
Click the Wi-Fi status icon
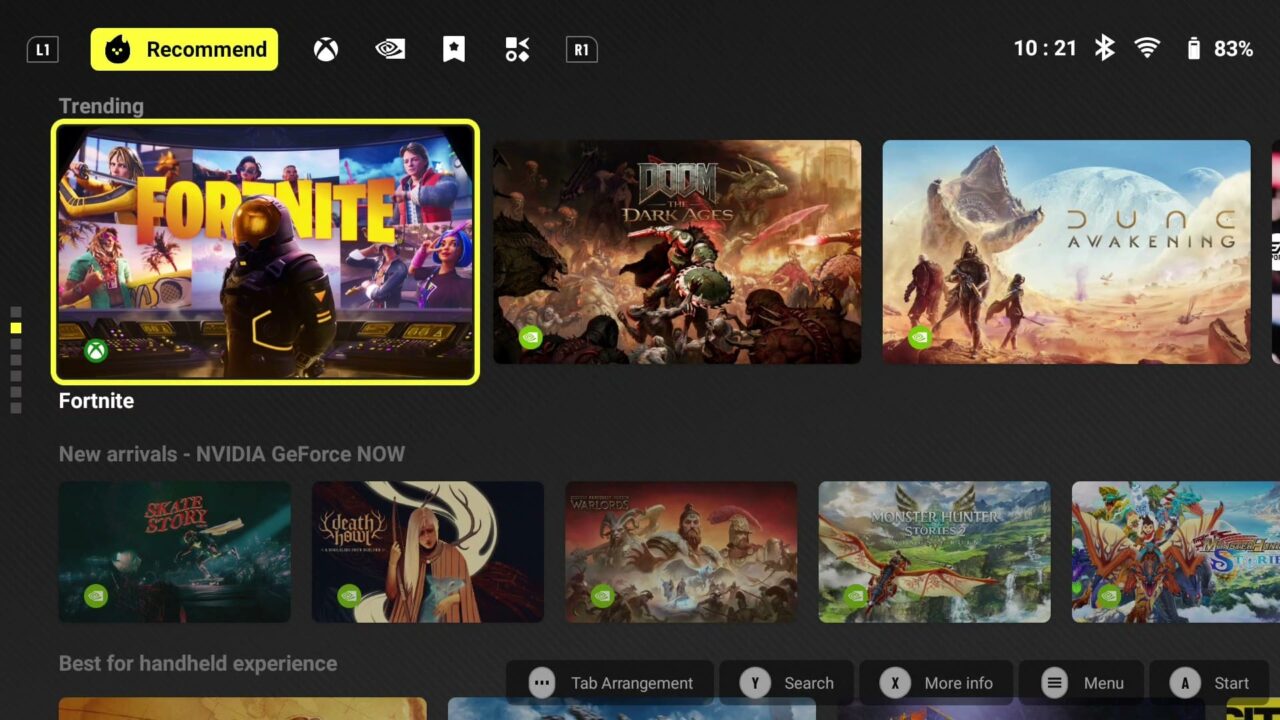(x=1147, y=48)
